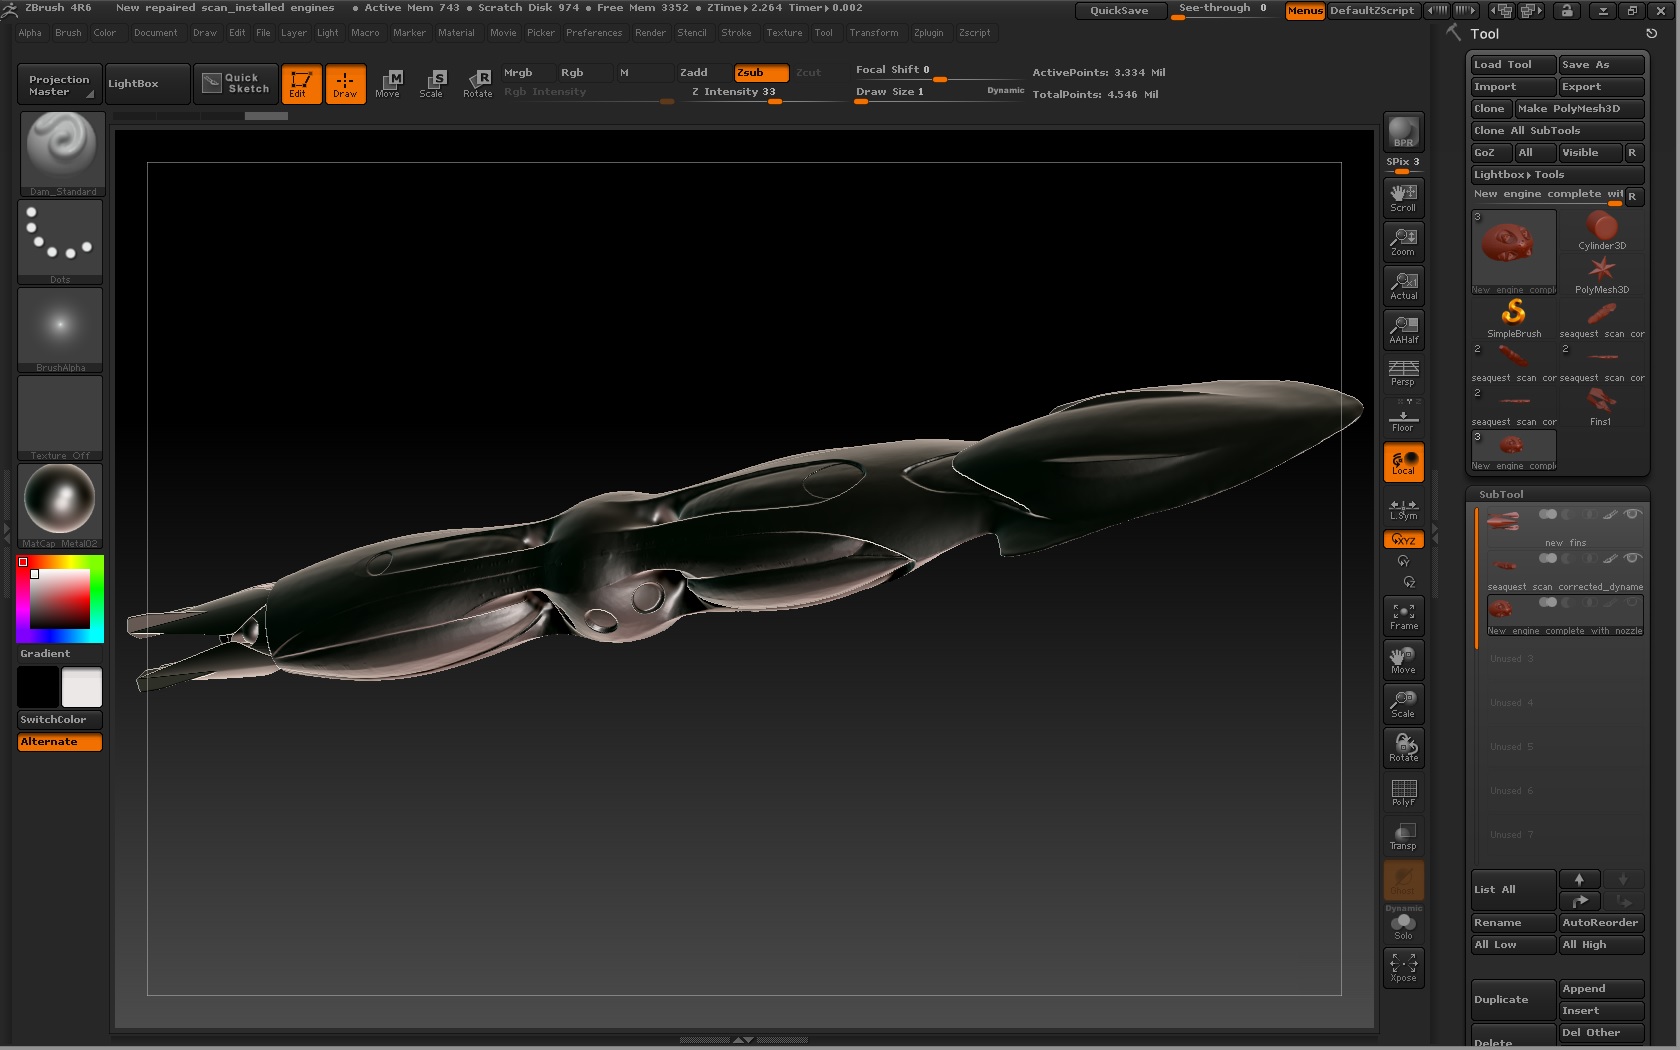Image resolution: width=1680 pixels, height=1050 pixels.
Task: Enable Transp transparency mode
Action: tap(1403, 836)
